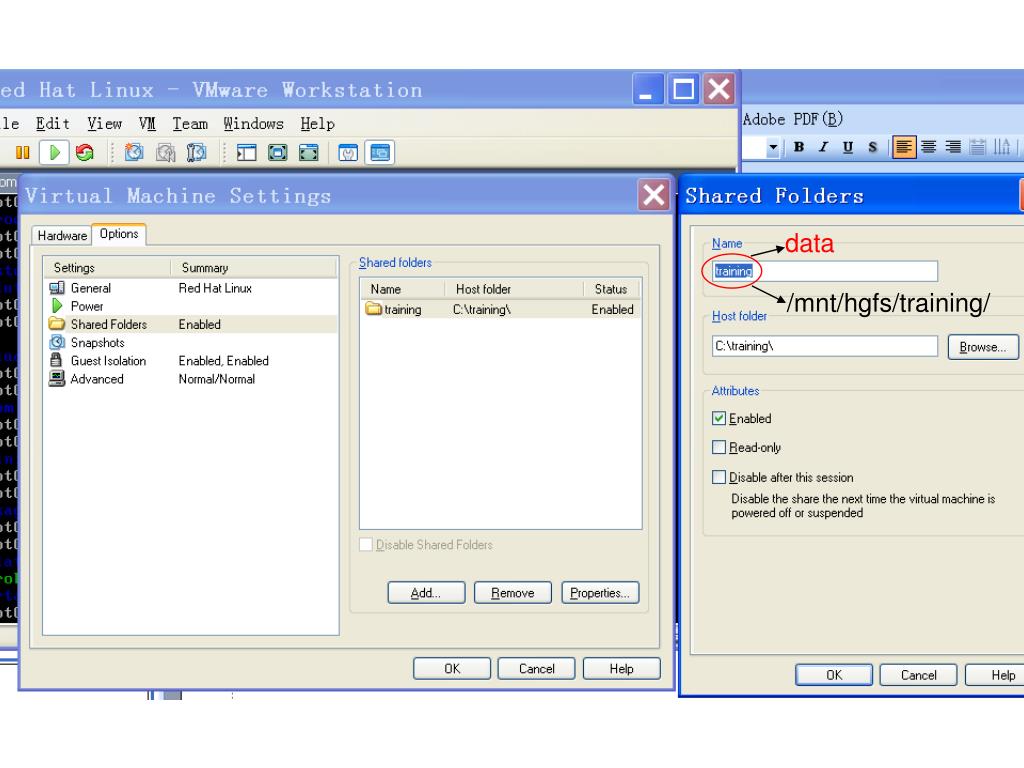Viewport: 1024px width, 768px height.
Task: Click the 'Red Hat Linux' summary text
Action: [215, 288]
